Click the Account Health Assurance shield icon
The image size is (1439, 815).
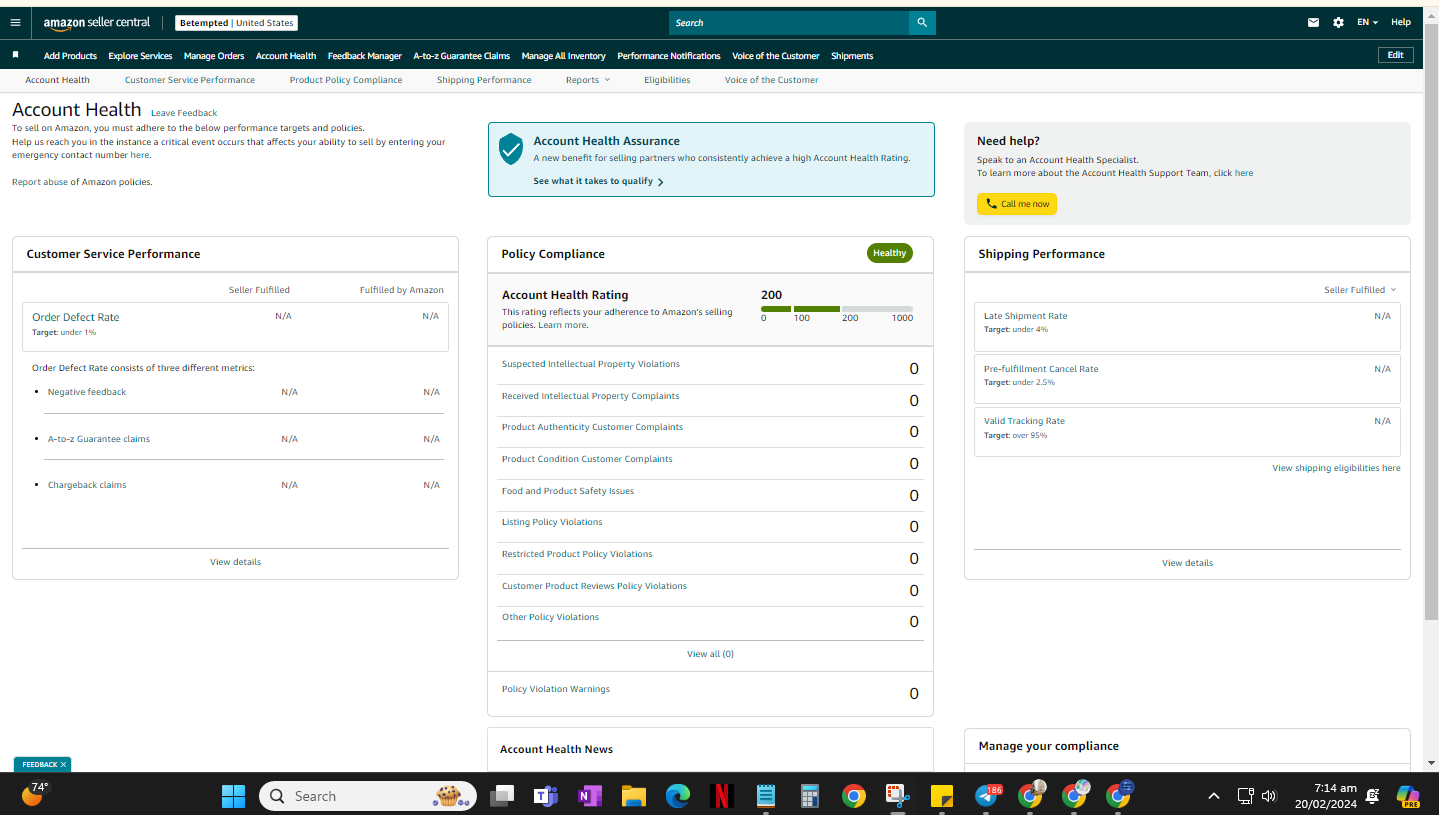(x=511, y=148)
